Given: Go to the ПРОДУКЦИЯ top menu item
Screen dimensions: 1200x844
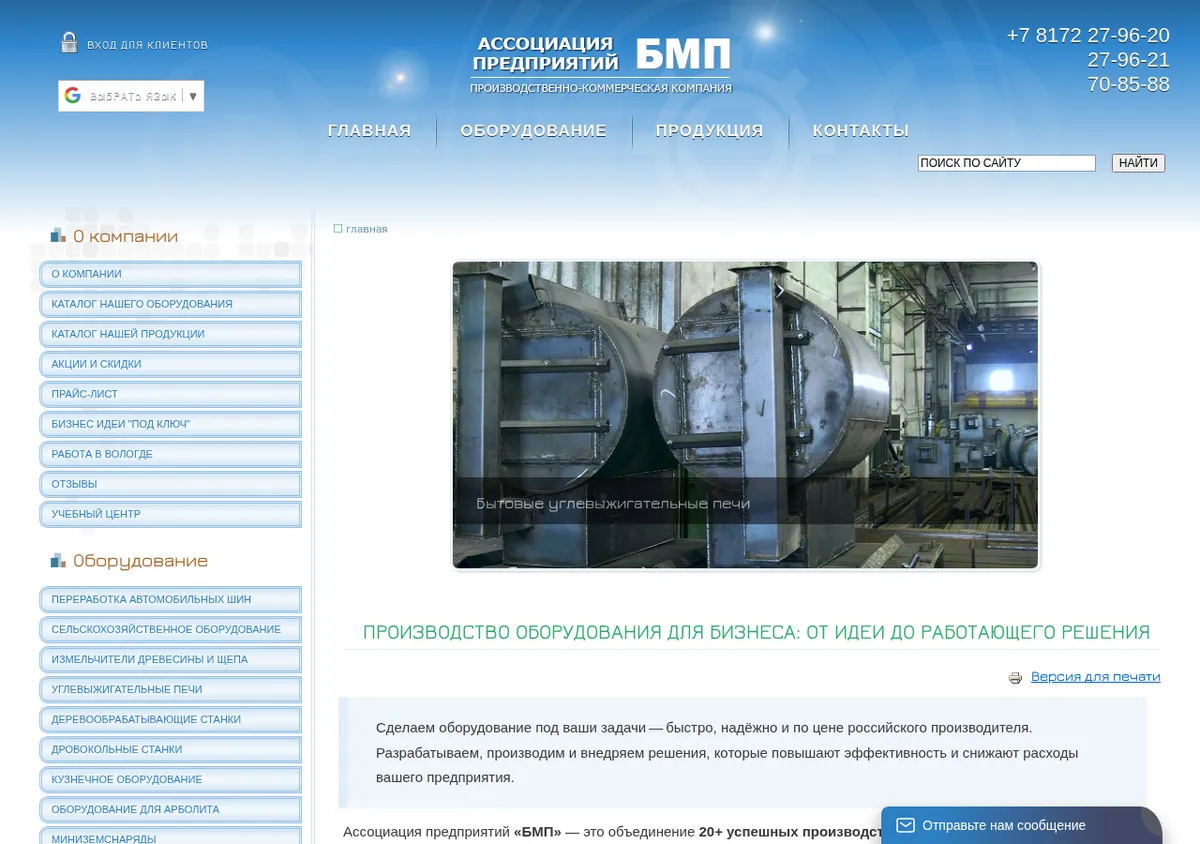Looking at the screenshot, I should 709,130.
